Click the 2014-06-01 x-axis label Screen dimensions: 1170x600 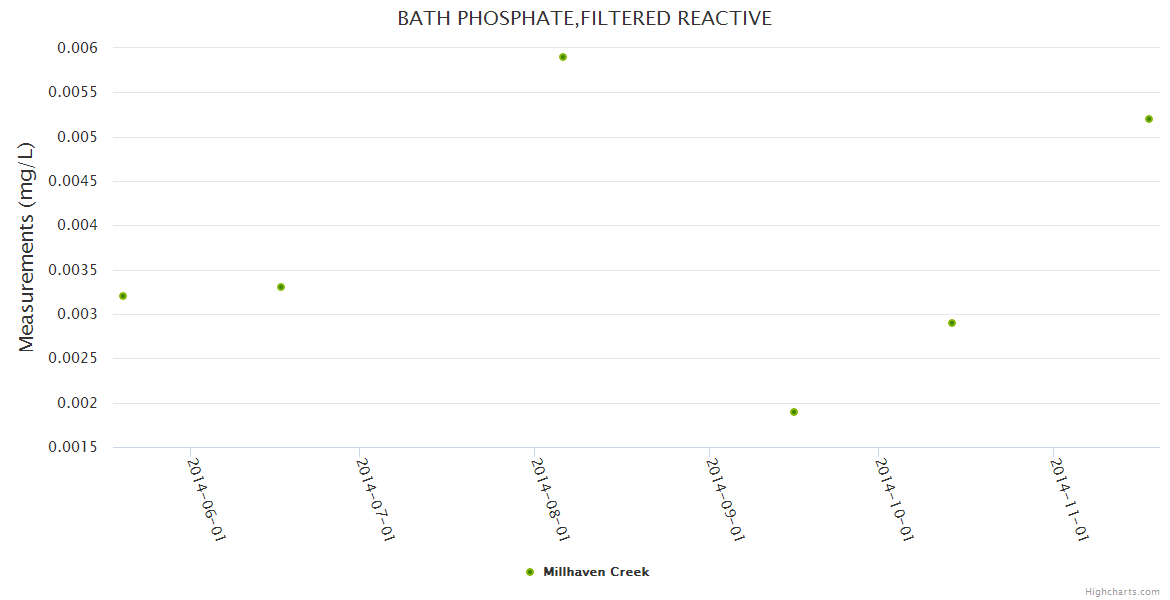[208, 499]
